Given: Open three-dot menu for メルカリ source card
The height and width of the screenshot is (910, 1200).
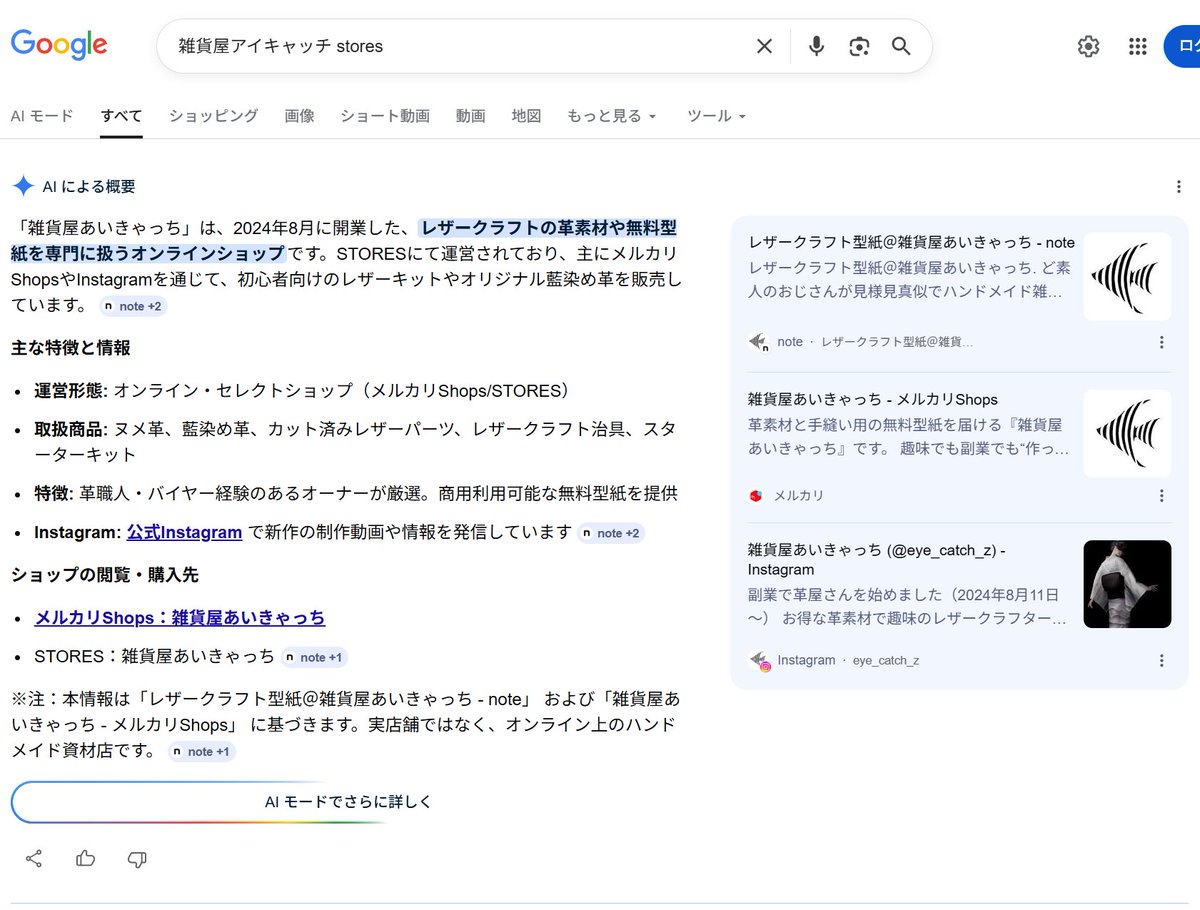Looking at the screenshot, I should [1161, 495].
